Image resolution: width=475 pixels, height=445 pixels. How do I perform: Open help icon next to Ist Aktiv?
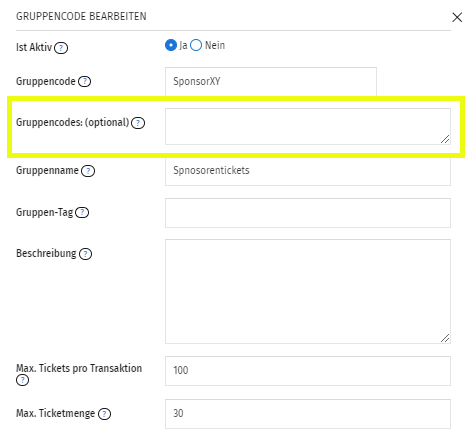click(61, 48)
